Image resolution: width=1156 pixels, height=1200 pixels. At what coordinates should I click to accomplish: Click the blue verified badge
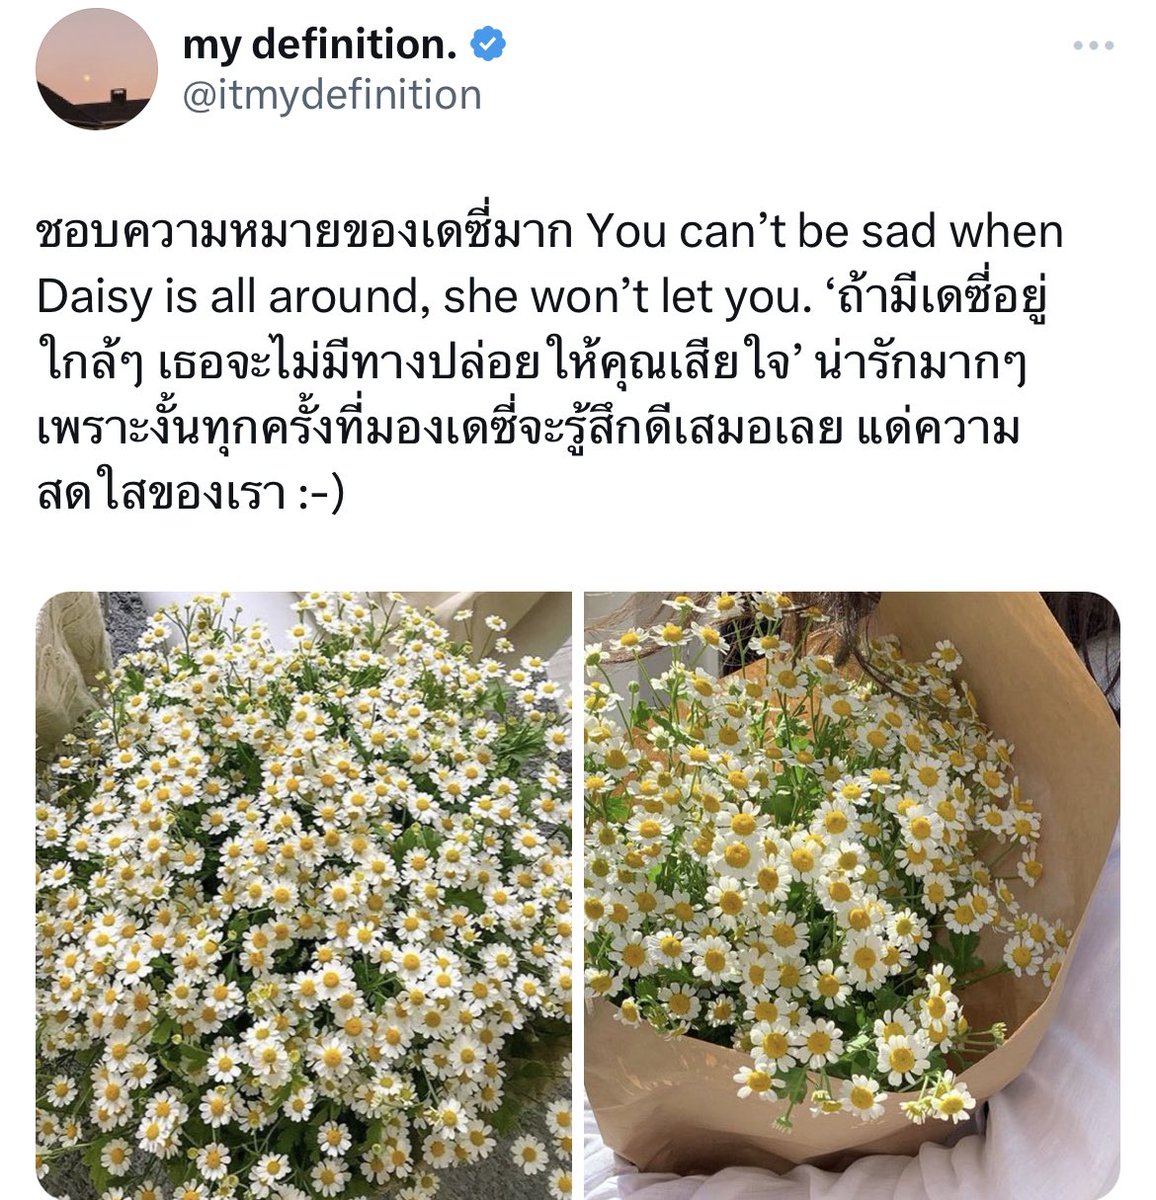coord(488,44)
